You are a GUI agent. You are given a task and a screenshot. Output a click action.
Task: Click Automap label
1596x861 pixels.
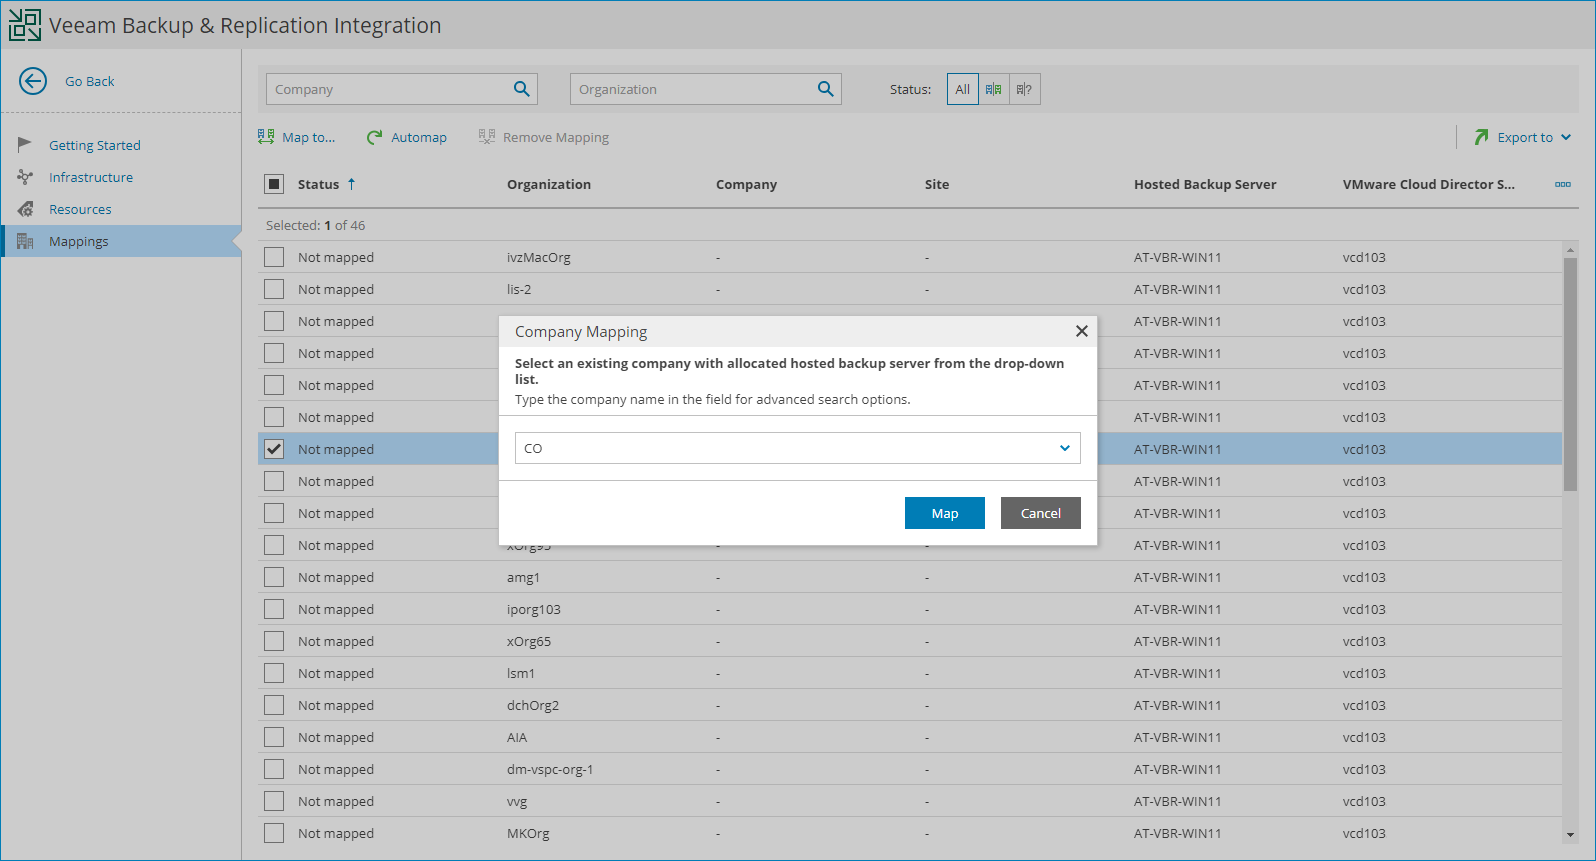[419, 137]
